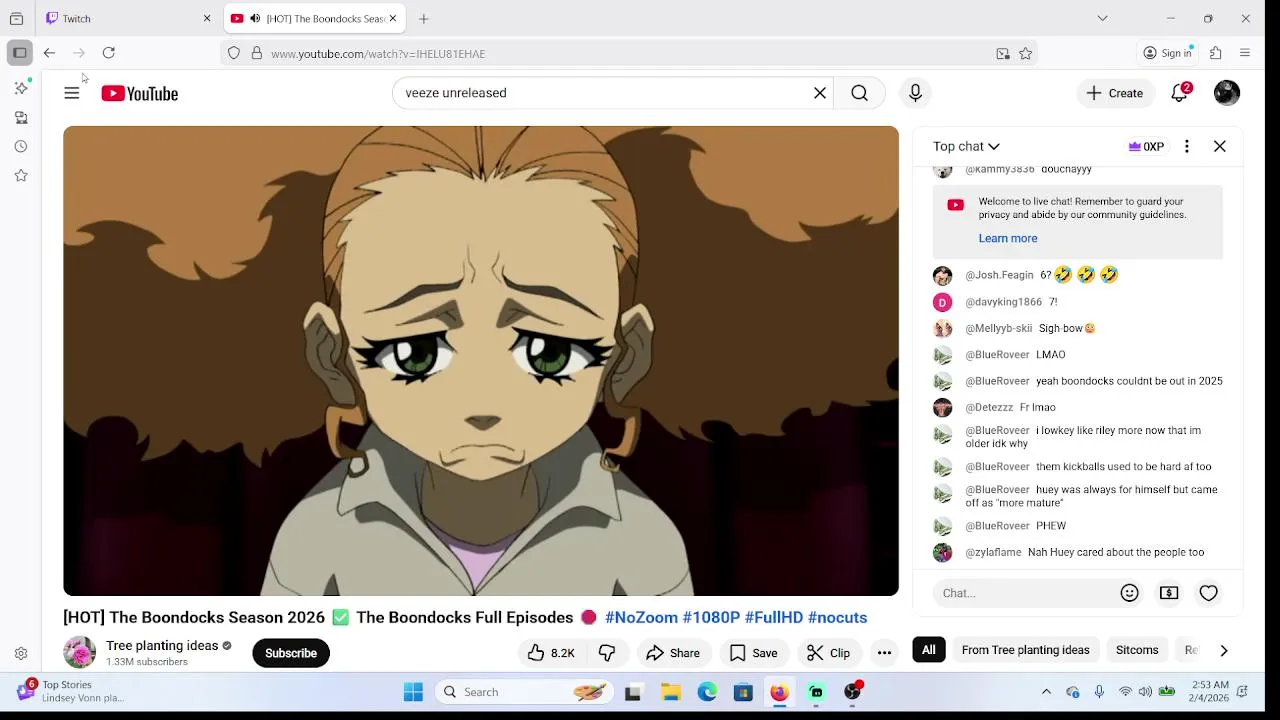Toggle the Firefox sidebar button

click(19, 53)
